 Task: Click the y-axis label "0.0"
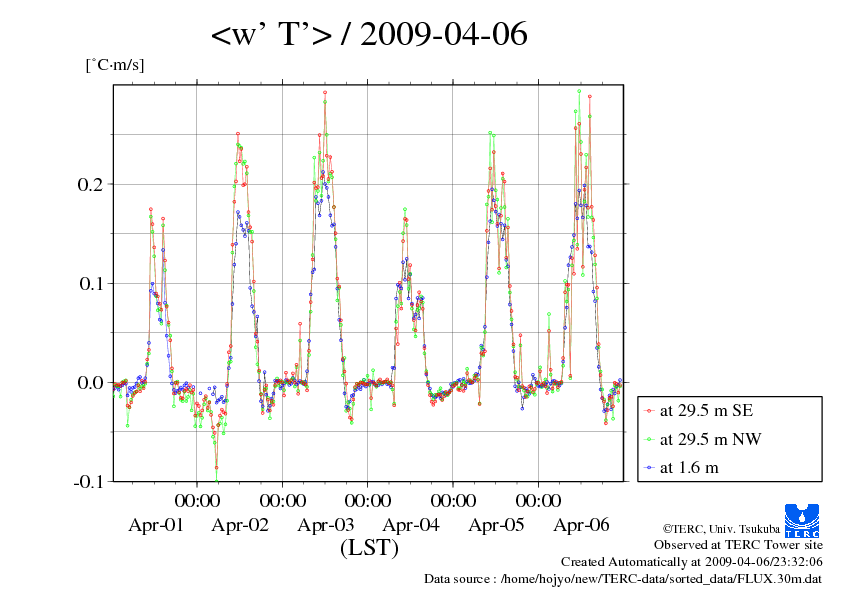point(90,382)
